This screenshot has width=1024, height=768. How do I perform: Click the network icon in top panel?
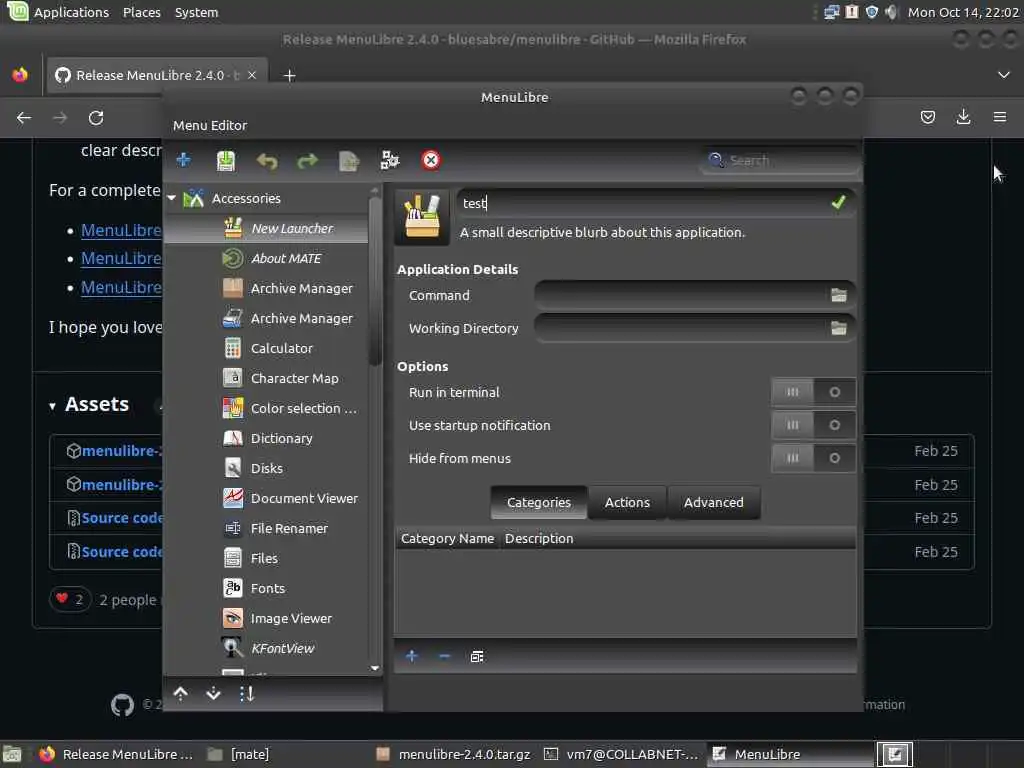click(831, 12)
